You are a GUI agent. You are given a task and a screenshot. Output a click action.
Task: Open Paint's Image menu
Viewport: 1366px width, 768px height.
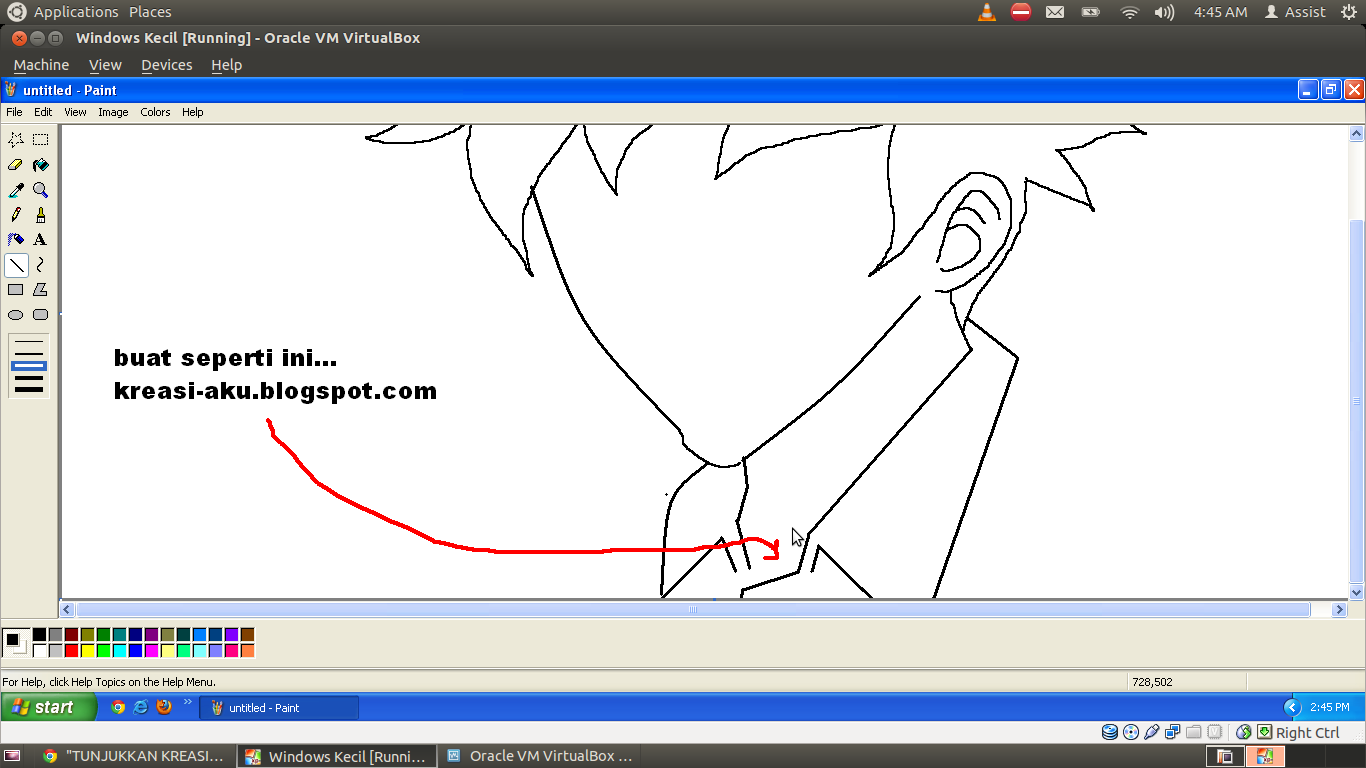point(113,112)
